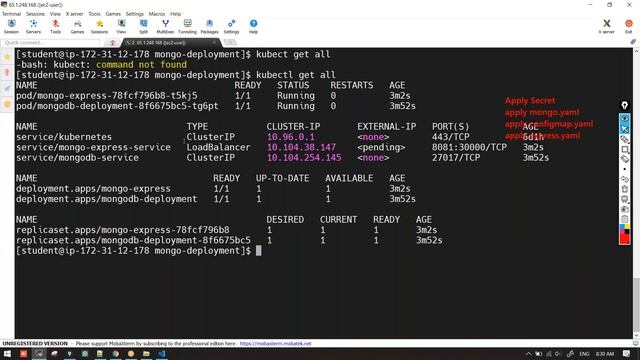Image resolution: width=640 pixels, height=360 pixels.
Task: Activate the MultiExec toolbar icon
Action: pos(165,27)
